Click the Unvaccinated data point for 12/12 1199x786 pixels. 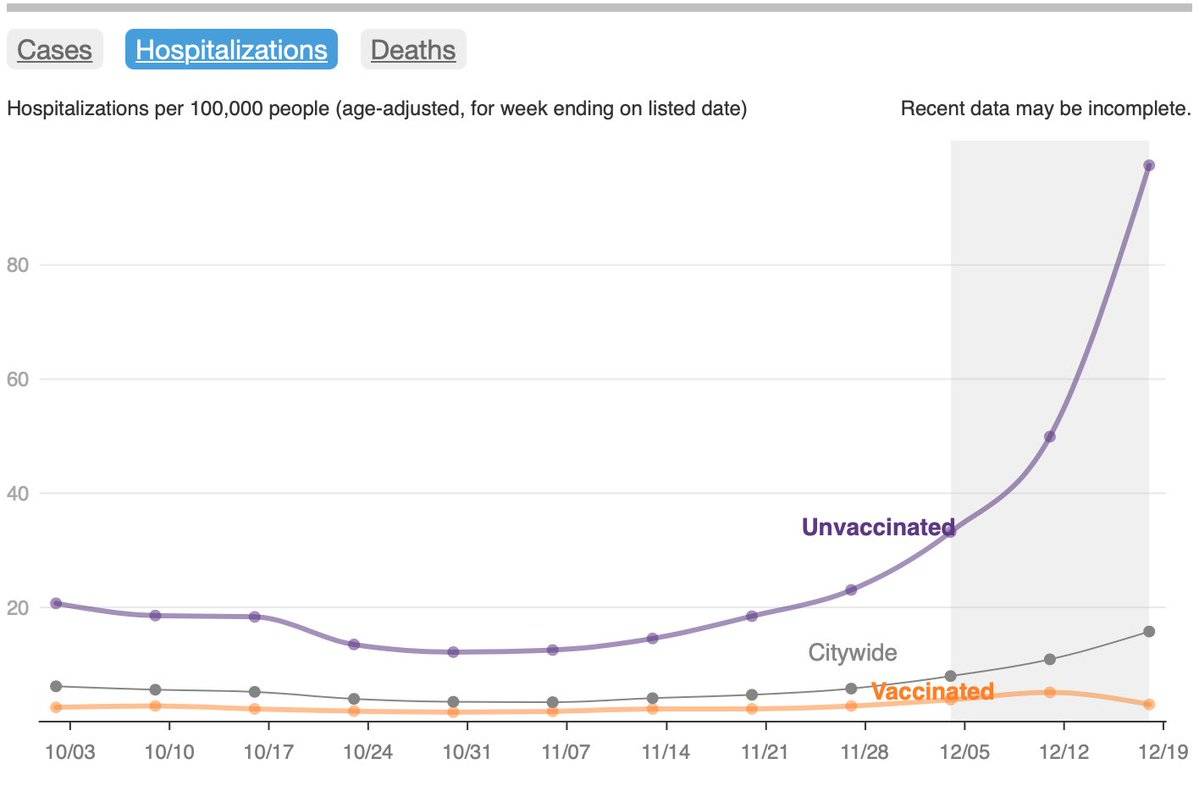coord(1050,436)
